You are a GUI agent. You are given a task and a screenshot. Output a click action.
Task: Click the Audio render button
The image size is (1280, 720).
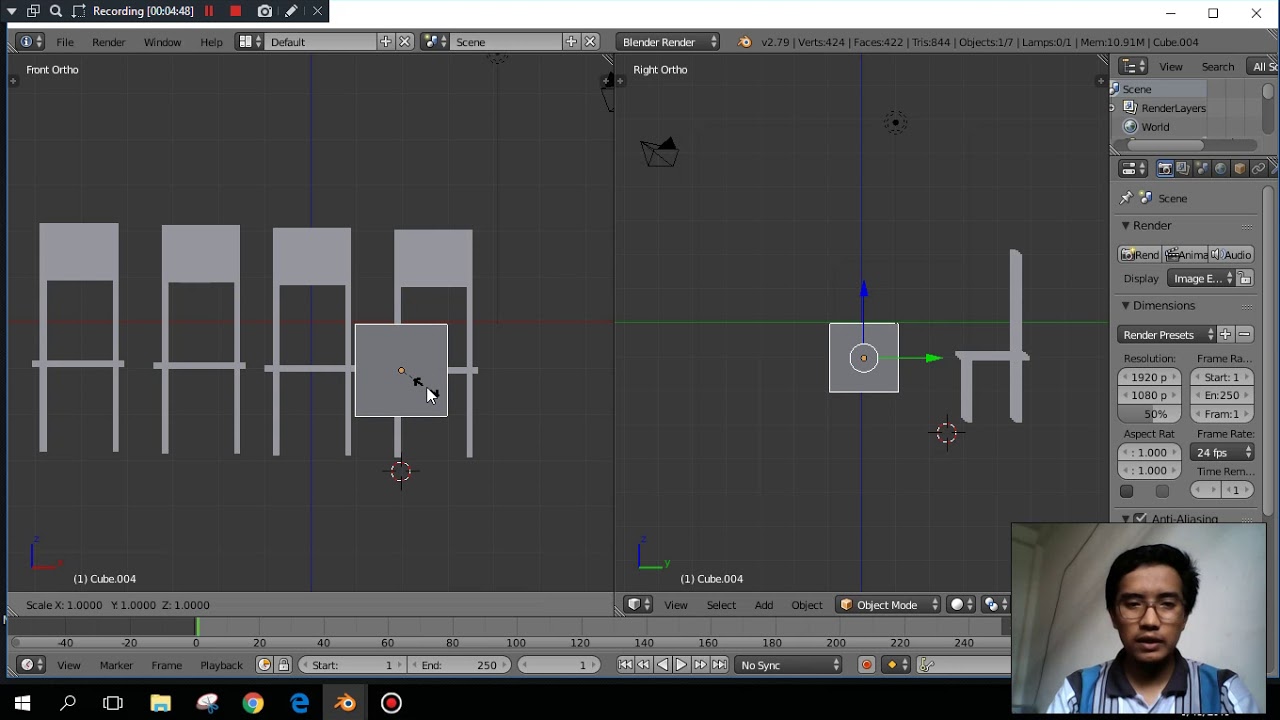coord(1231,255)
